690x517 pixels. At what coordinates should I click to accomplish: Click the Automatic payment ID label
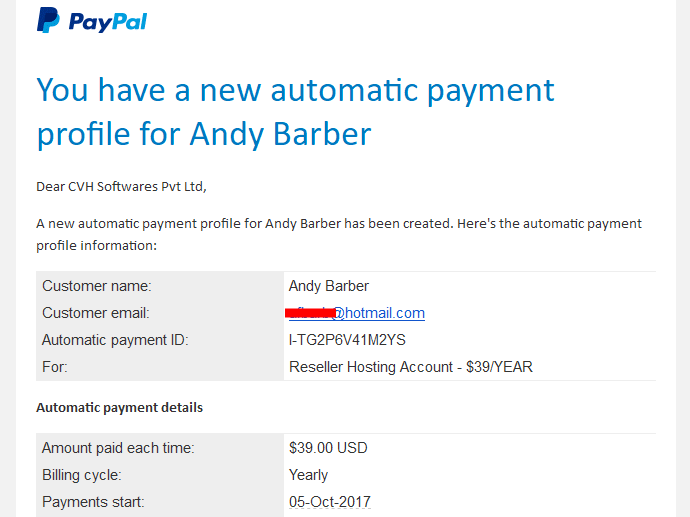click(115, 340)
